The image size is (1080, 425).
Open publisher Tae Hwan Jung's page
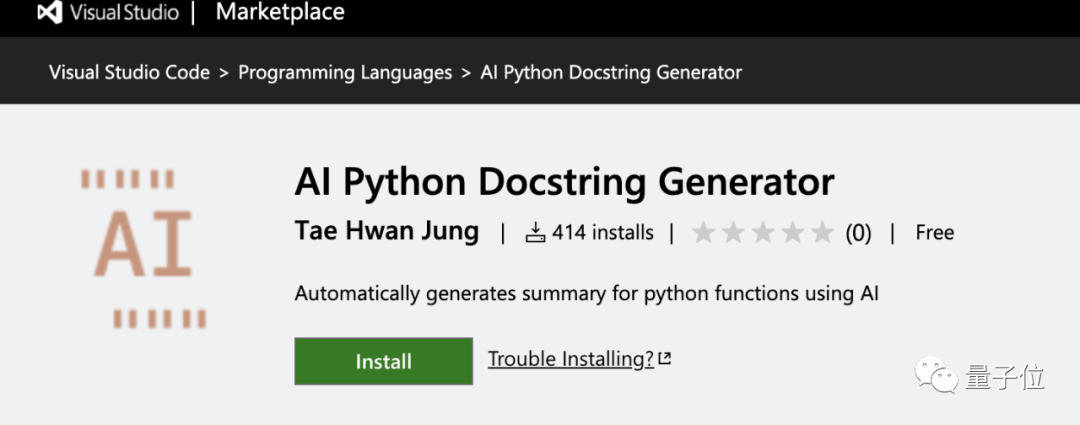coord(386,231)
